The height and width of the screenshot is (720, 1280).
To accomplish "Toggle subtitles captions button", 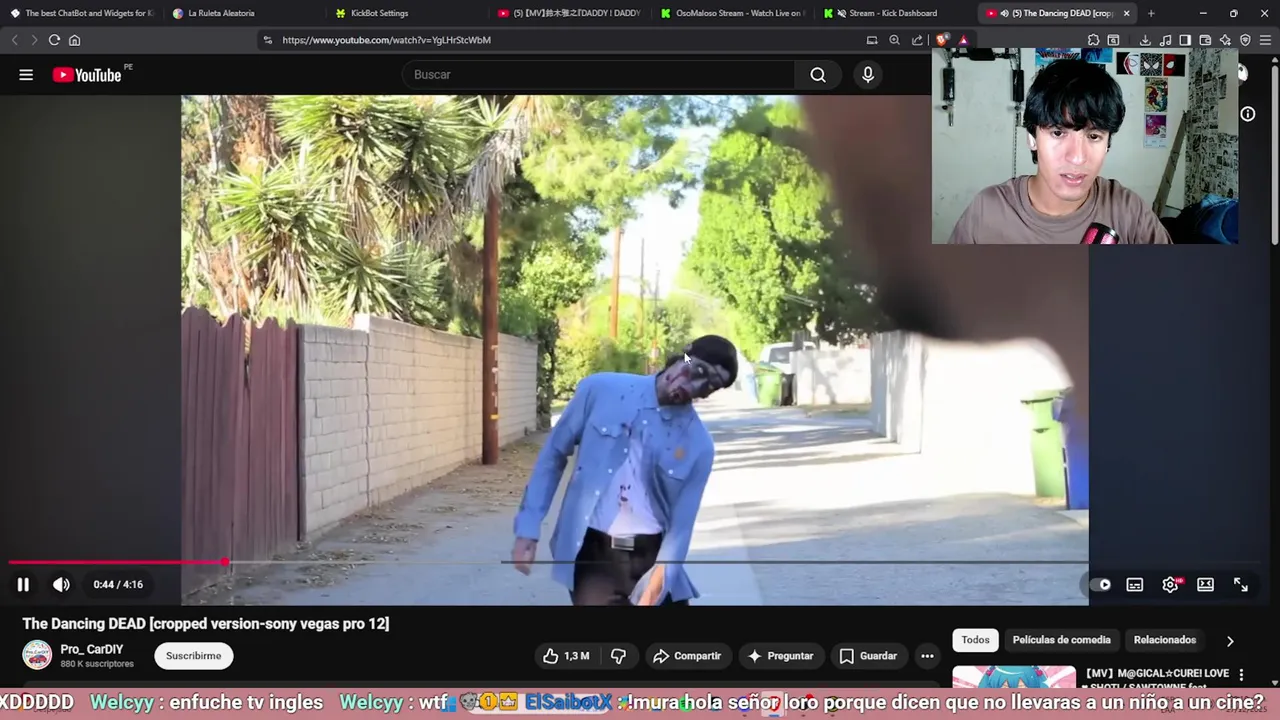I will coord(1135,585).
